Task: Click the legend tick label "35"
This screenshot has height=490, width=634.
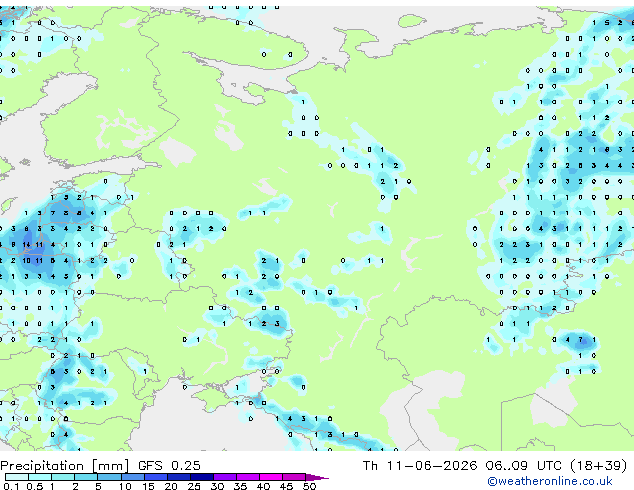Action: 240,486
